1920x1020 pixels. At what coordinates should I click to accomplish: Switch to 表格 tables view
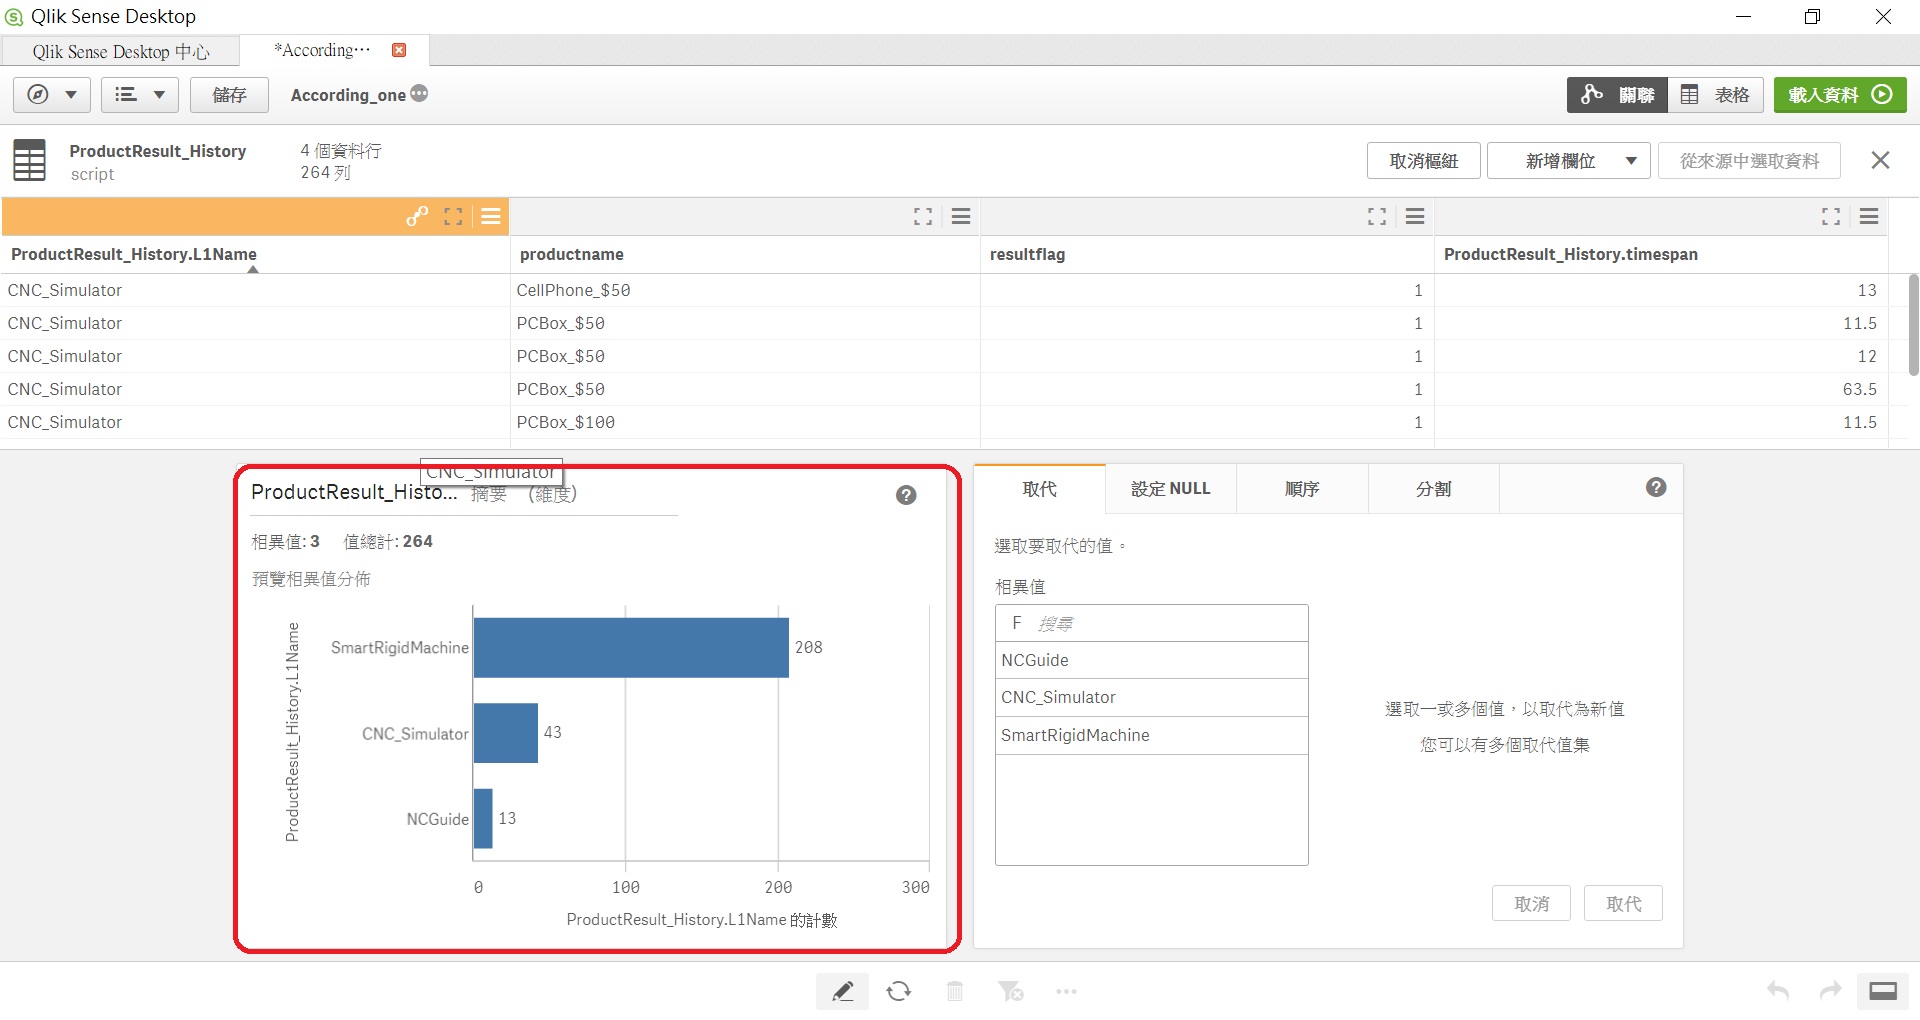pos(1716,95)
